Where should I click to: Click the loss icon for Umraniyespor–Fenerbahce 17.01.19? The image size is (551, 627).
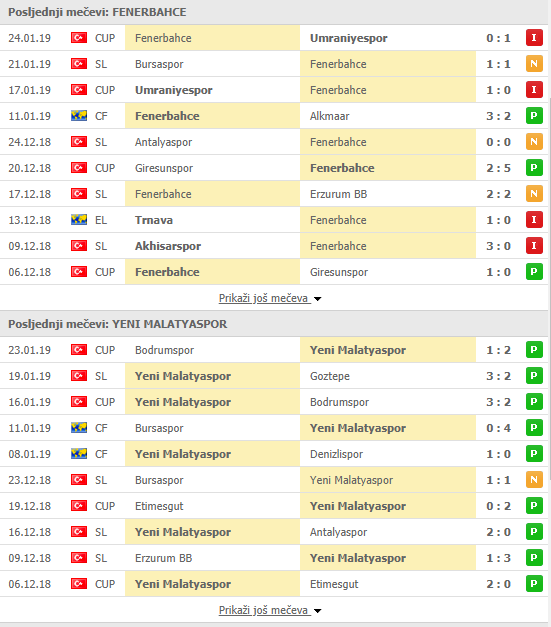pos(534,90)
